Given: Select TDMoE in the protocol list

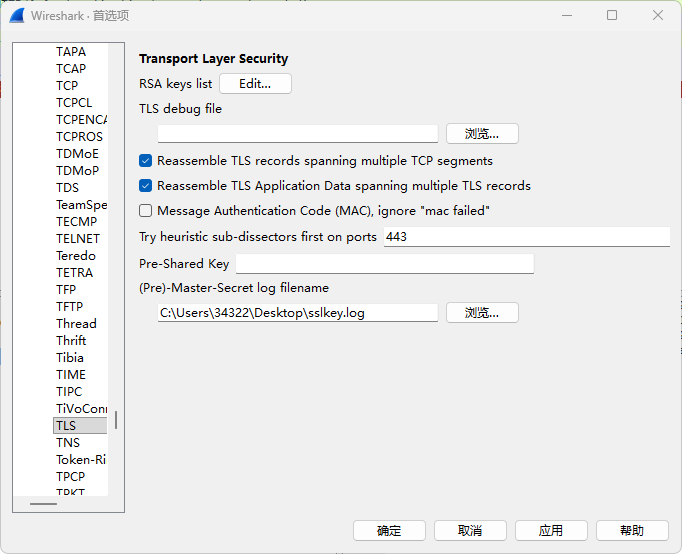Looking at the screenshot, I should point(77,154).
